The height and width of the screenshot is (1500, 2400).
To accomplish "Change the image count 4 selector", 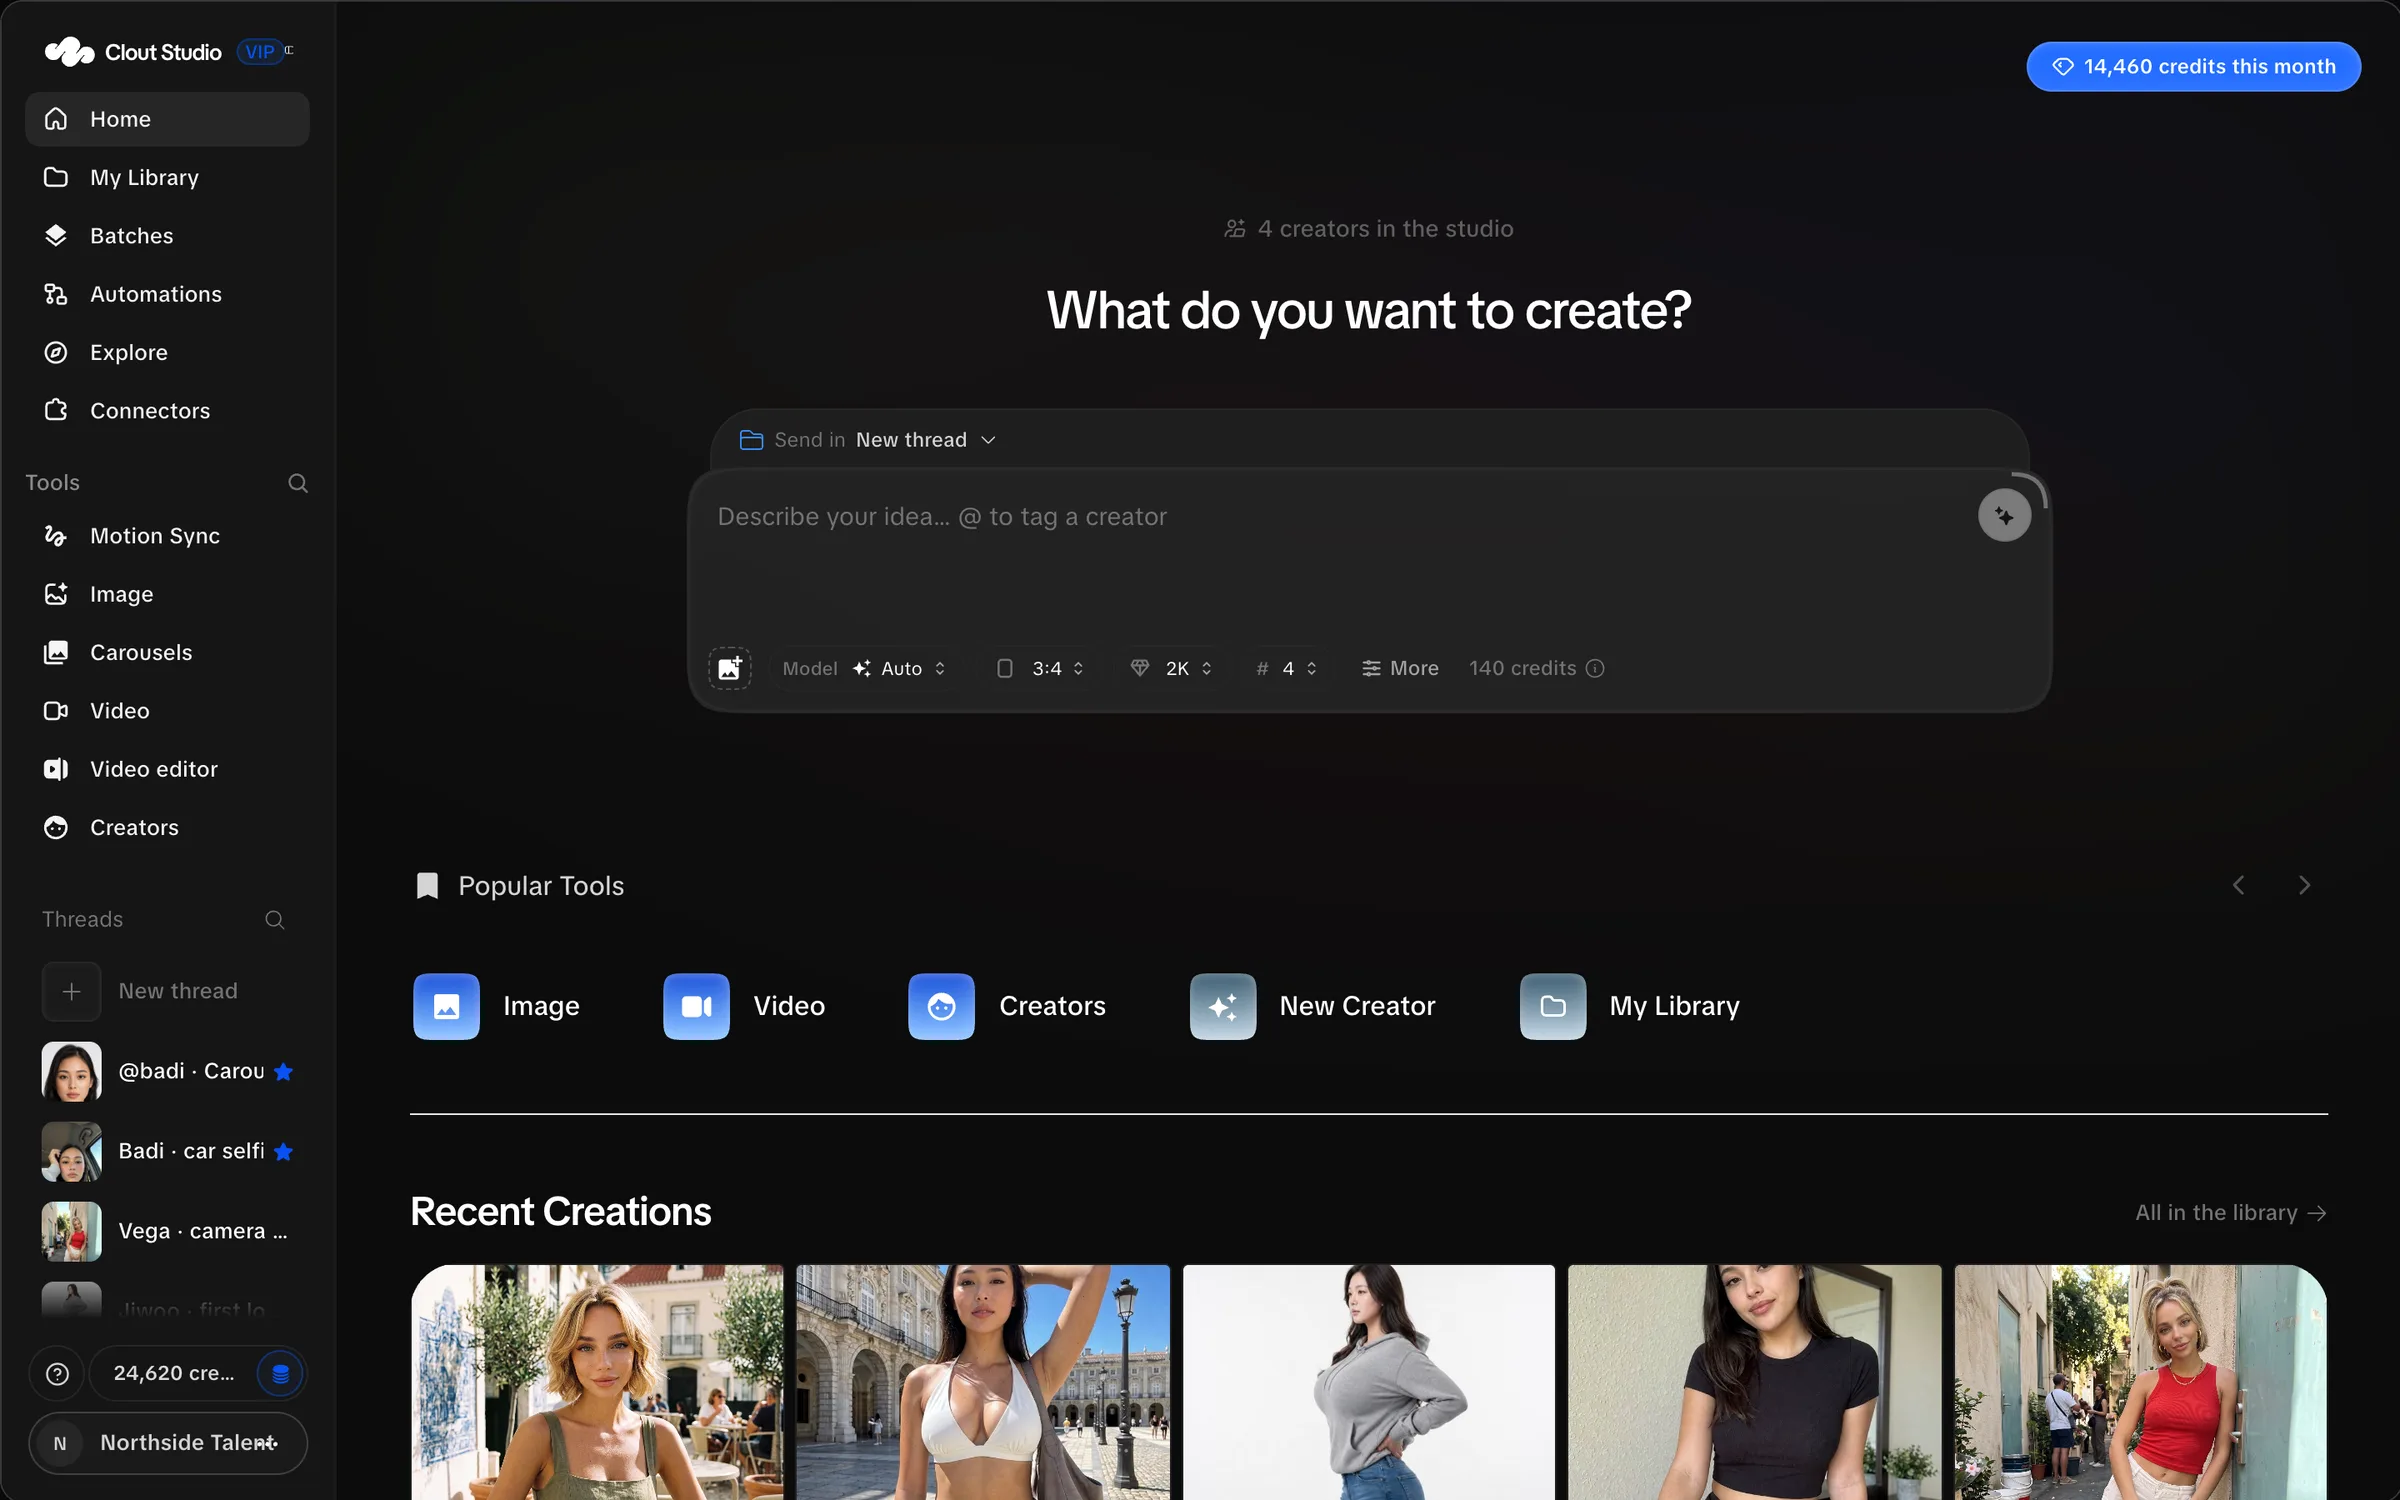I will [x=1286, y=668].
